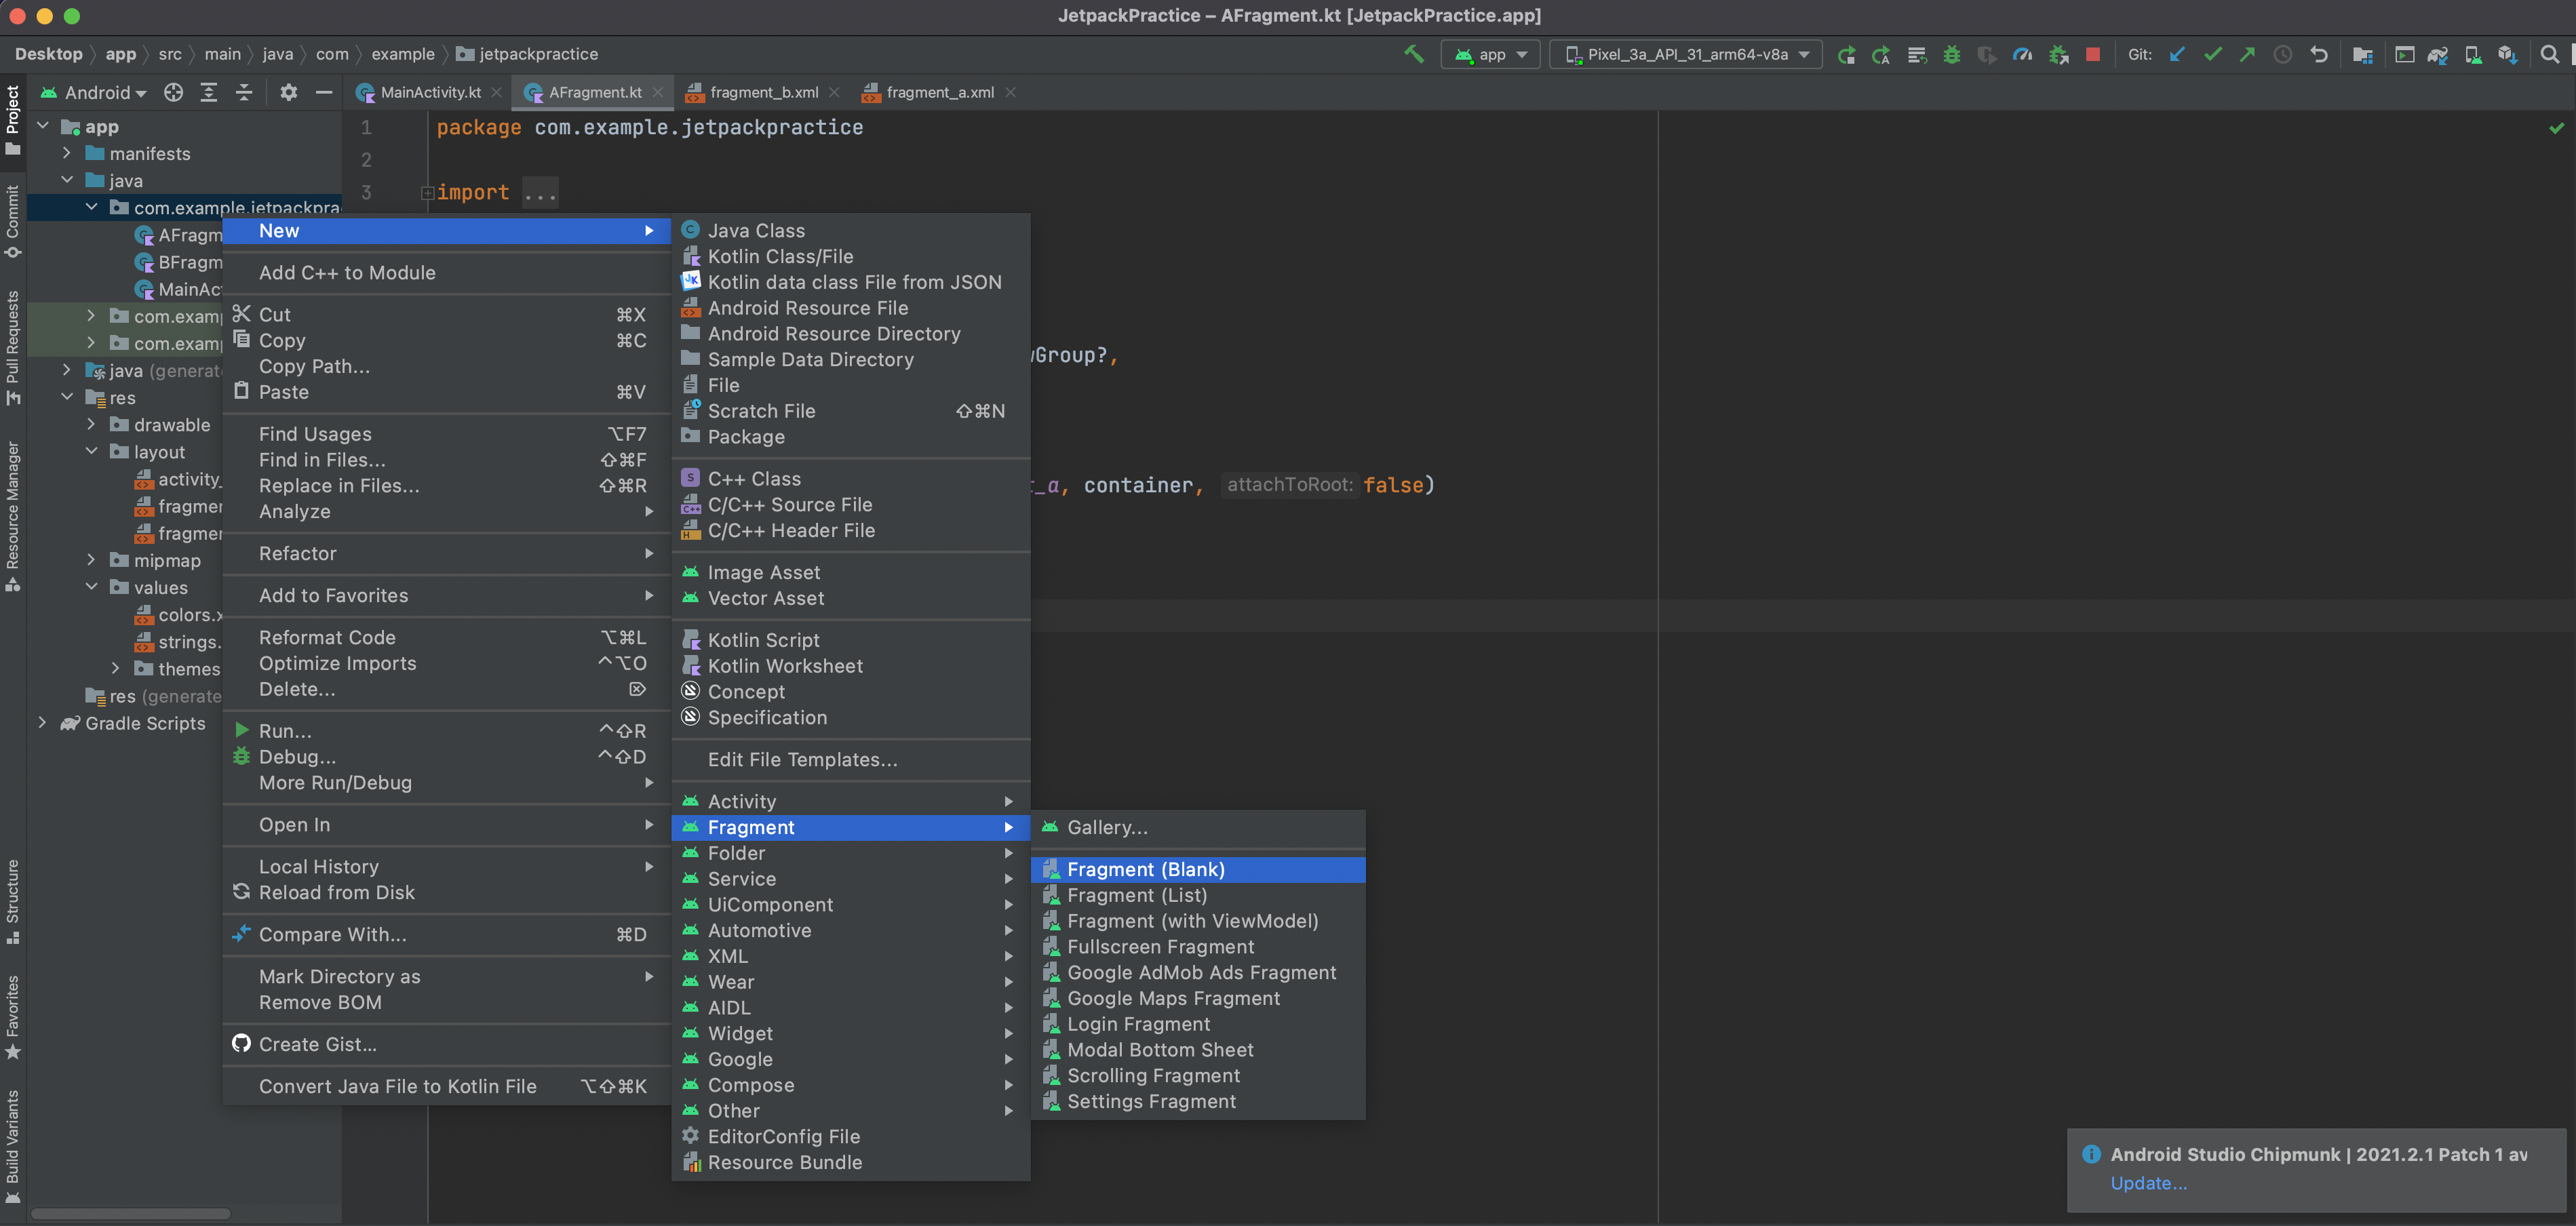Select Fragment (with ViewModel) menu entry
This screenshot has width=2576, height=1226.
pyautogui.click(x=1192, y=920)
